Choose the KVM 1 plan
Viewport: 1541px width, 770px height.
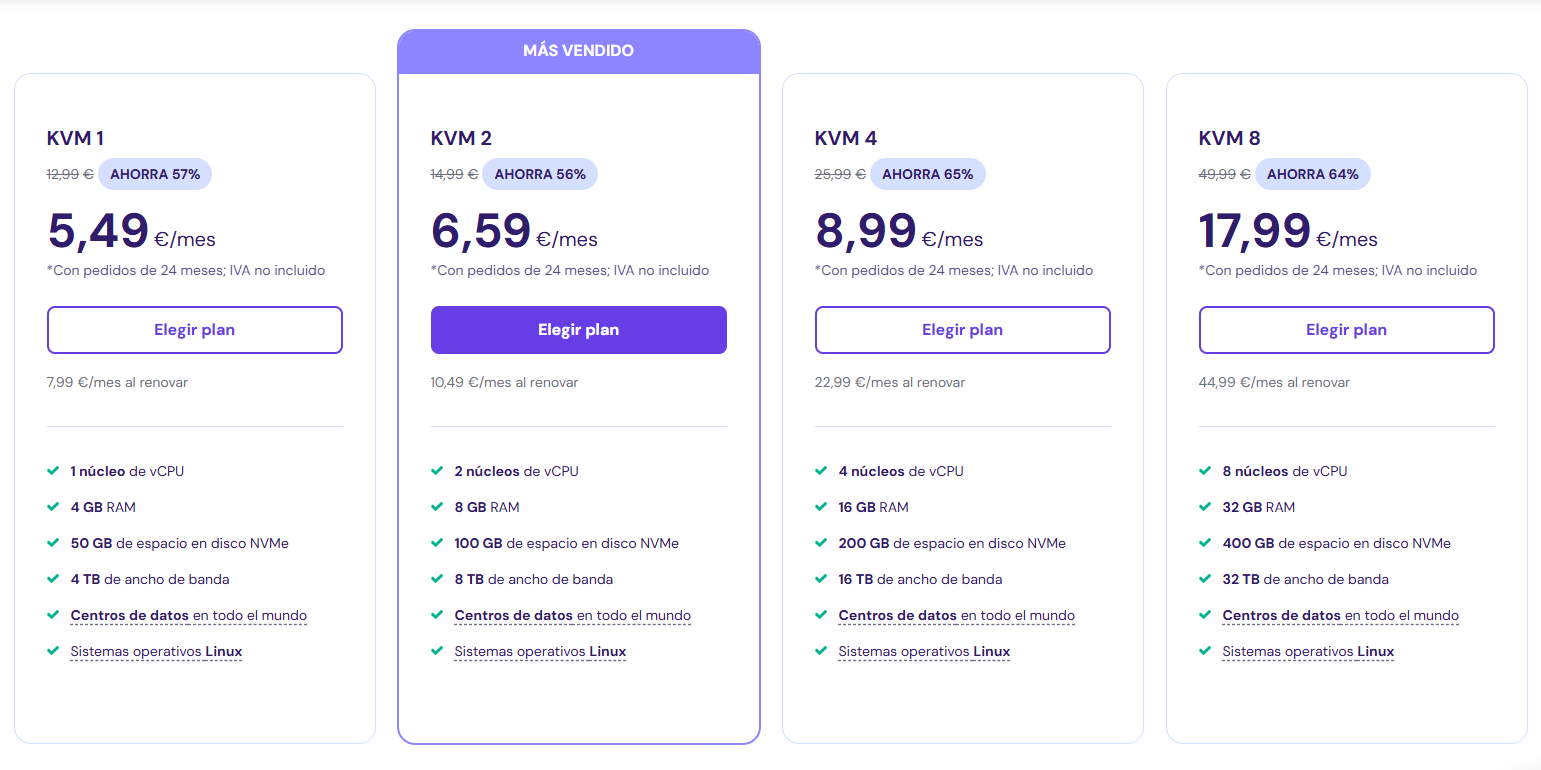tap(195, 330)
